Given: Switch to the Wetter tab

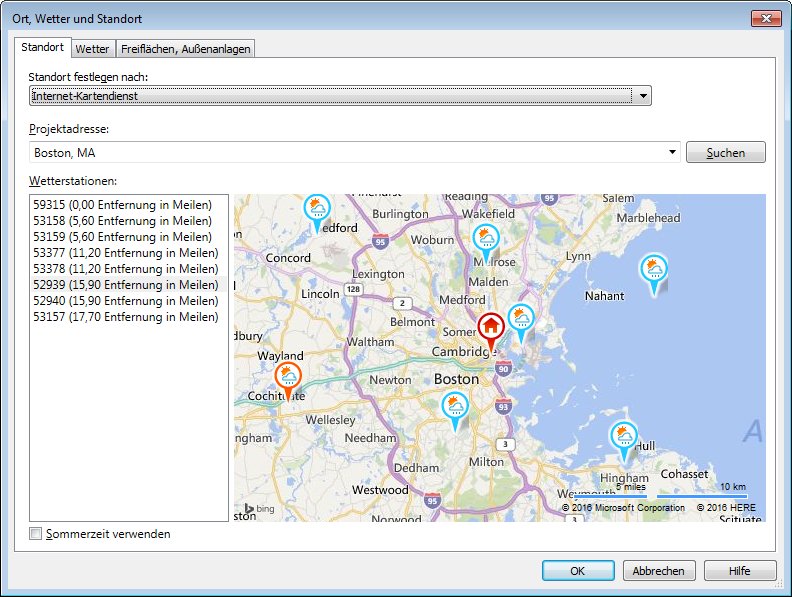Looking at the screenshot, I should point(92,49).
